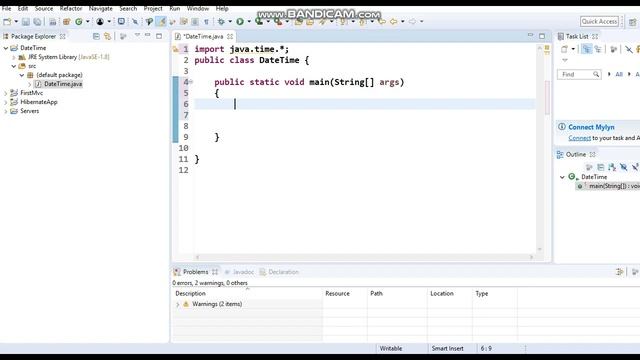Click the editor horizontal scrollbar

pyautogui.click(x=364, y=257)
